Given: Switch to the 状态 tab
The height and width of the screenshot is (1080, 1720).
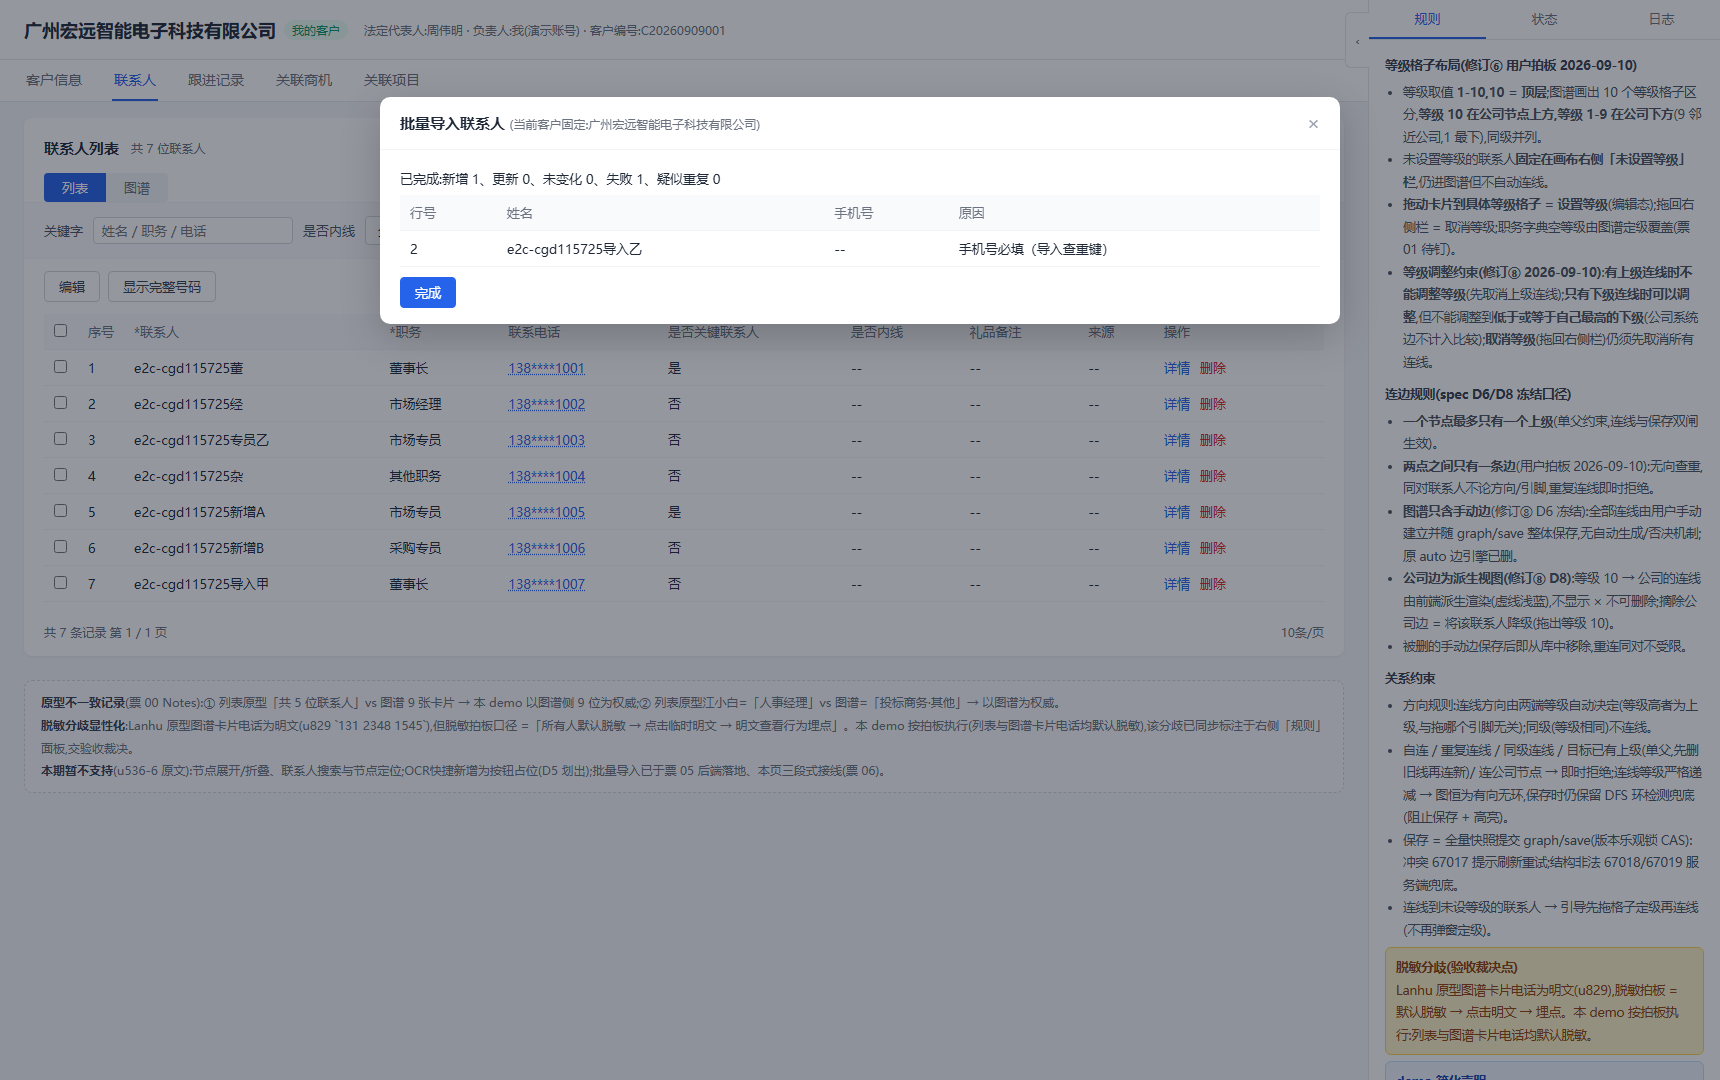Looking at the screenshot, I should (1544, 19).
